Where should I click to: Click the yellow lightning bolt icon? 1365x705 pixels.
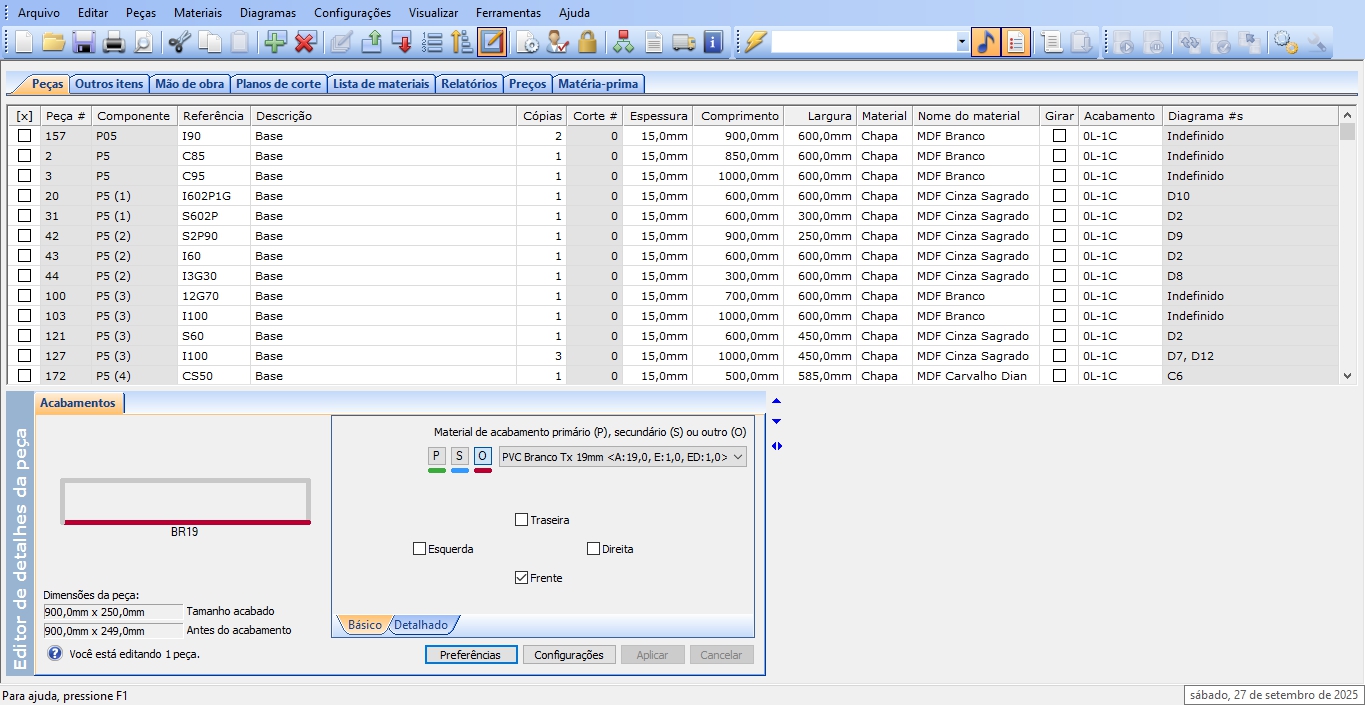click(754, 42)
